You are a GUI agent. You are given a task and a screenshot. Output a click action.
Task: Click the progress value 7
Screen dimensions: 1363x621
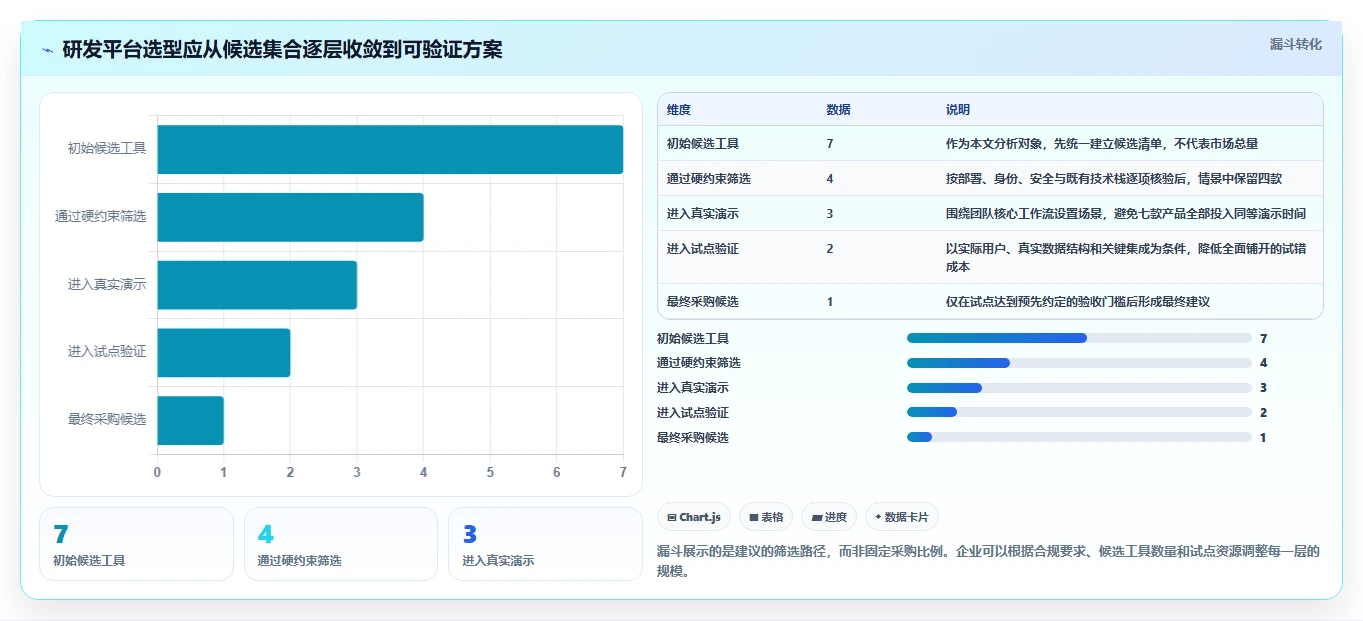1264,339
